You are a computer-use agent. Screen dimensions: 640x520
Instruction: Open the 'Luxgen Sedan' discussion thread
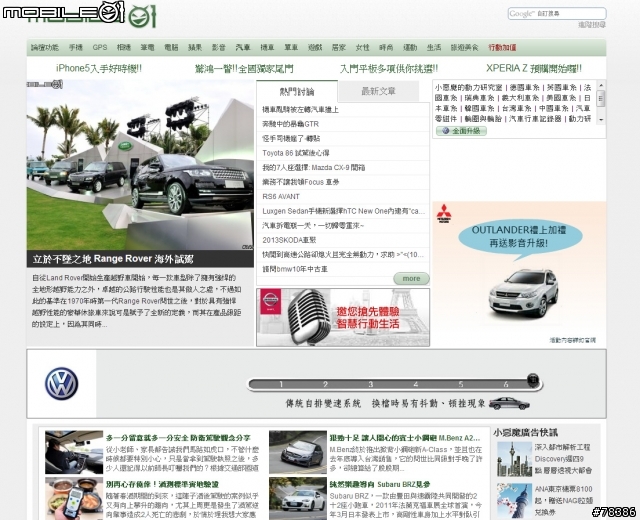click(343, 211)
